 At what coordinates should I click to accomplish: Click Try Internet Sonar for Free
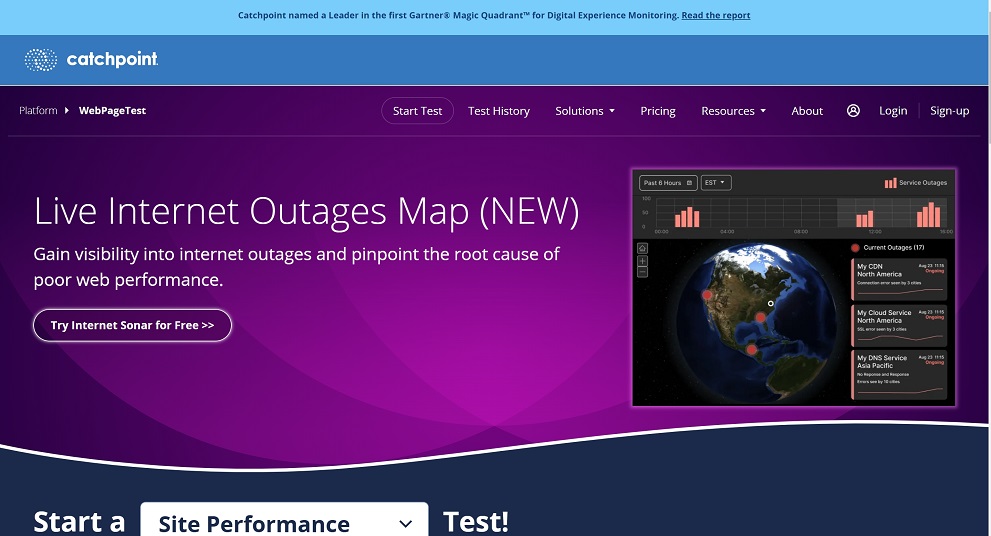[x=132, y=325]
